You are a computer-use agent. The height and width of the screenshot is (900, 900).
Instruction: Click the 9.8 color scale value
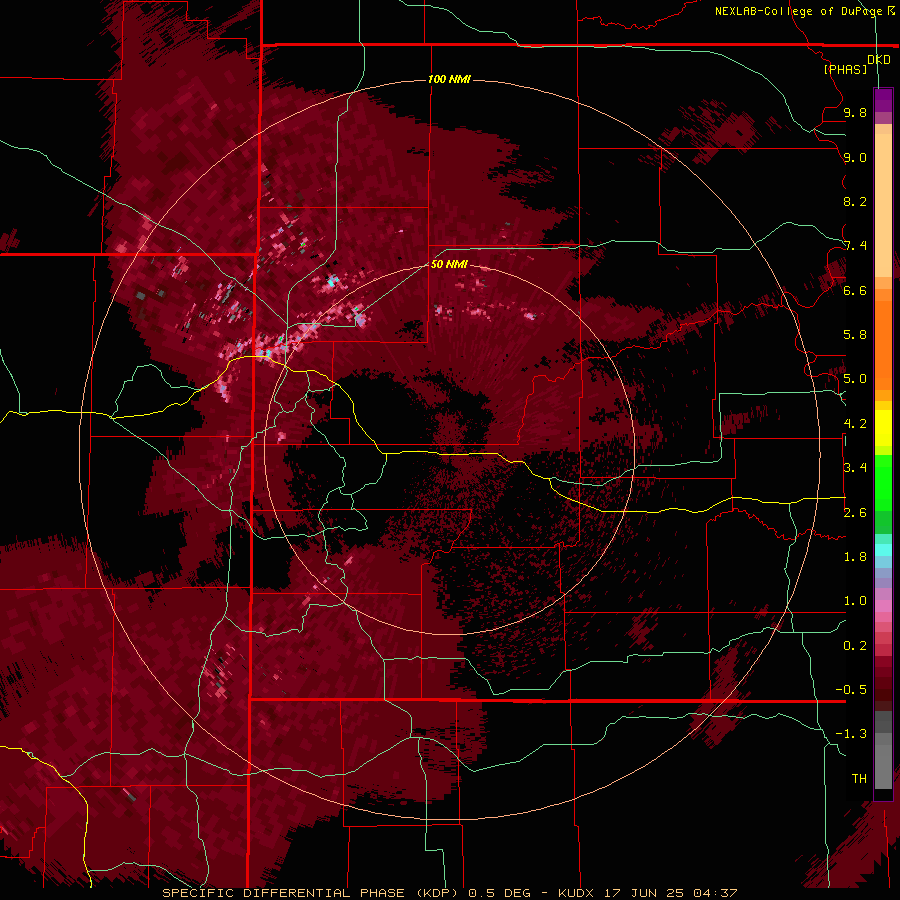click(855, 112)
